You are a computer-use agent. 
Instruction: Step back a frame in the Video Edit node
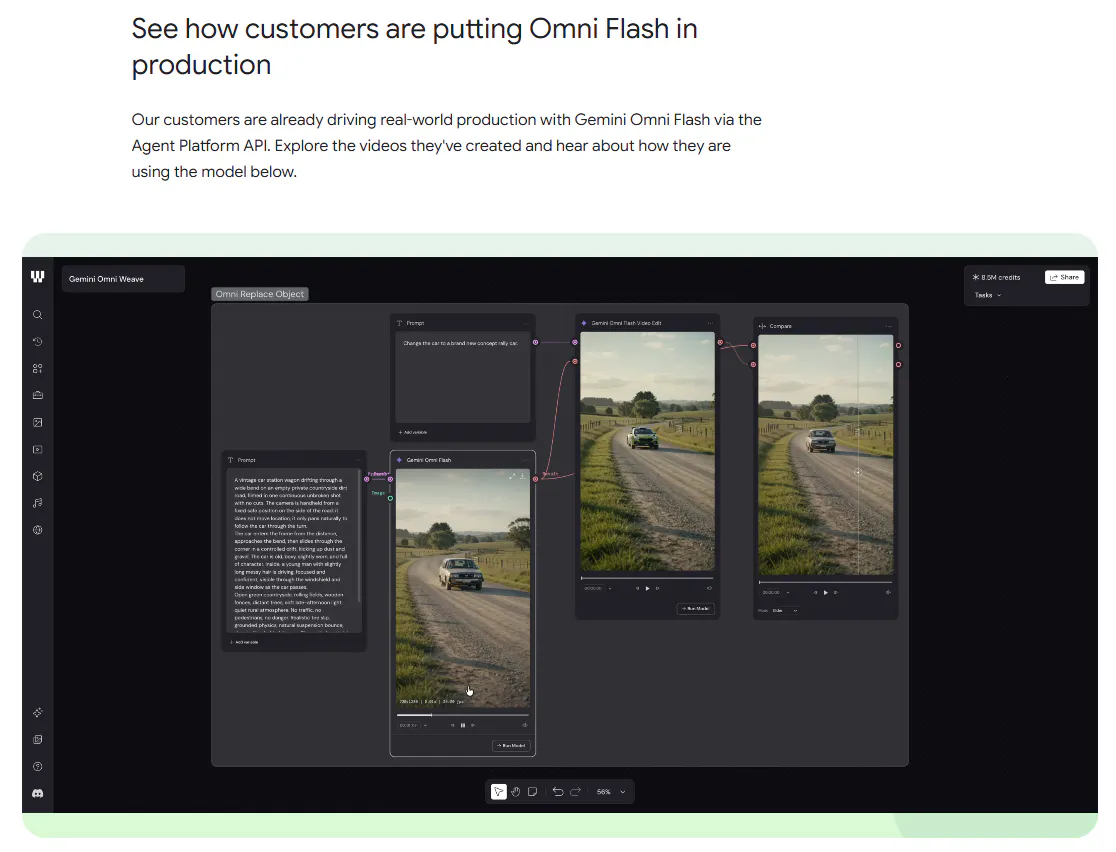pos(638,589)
